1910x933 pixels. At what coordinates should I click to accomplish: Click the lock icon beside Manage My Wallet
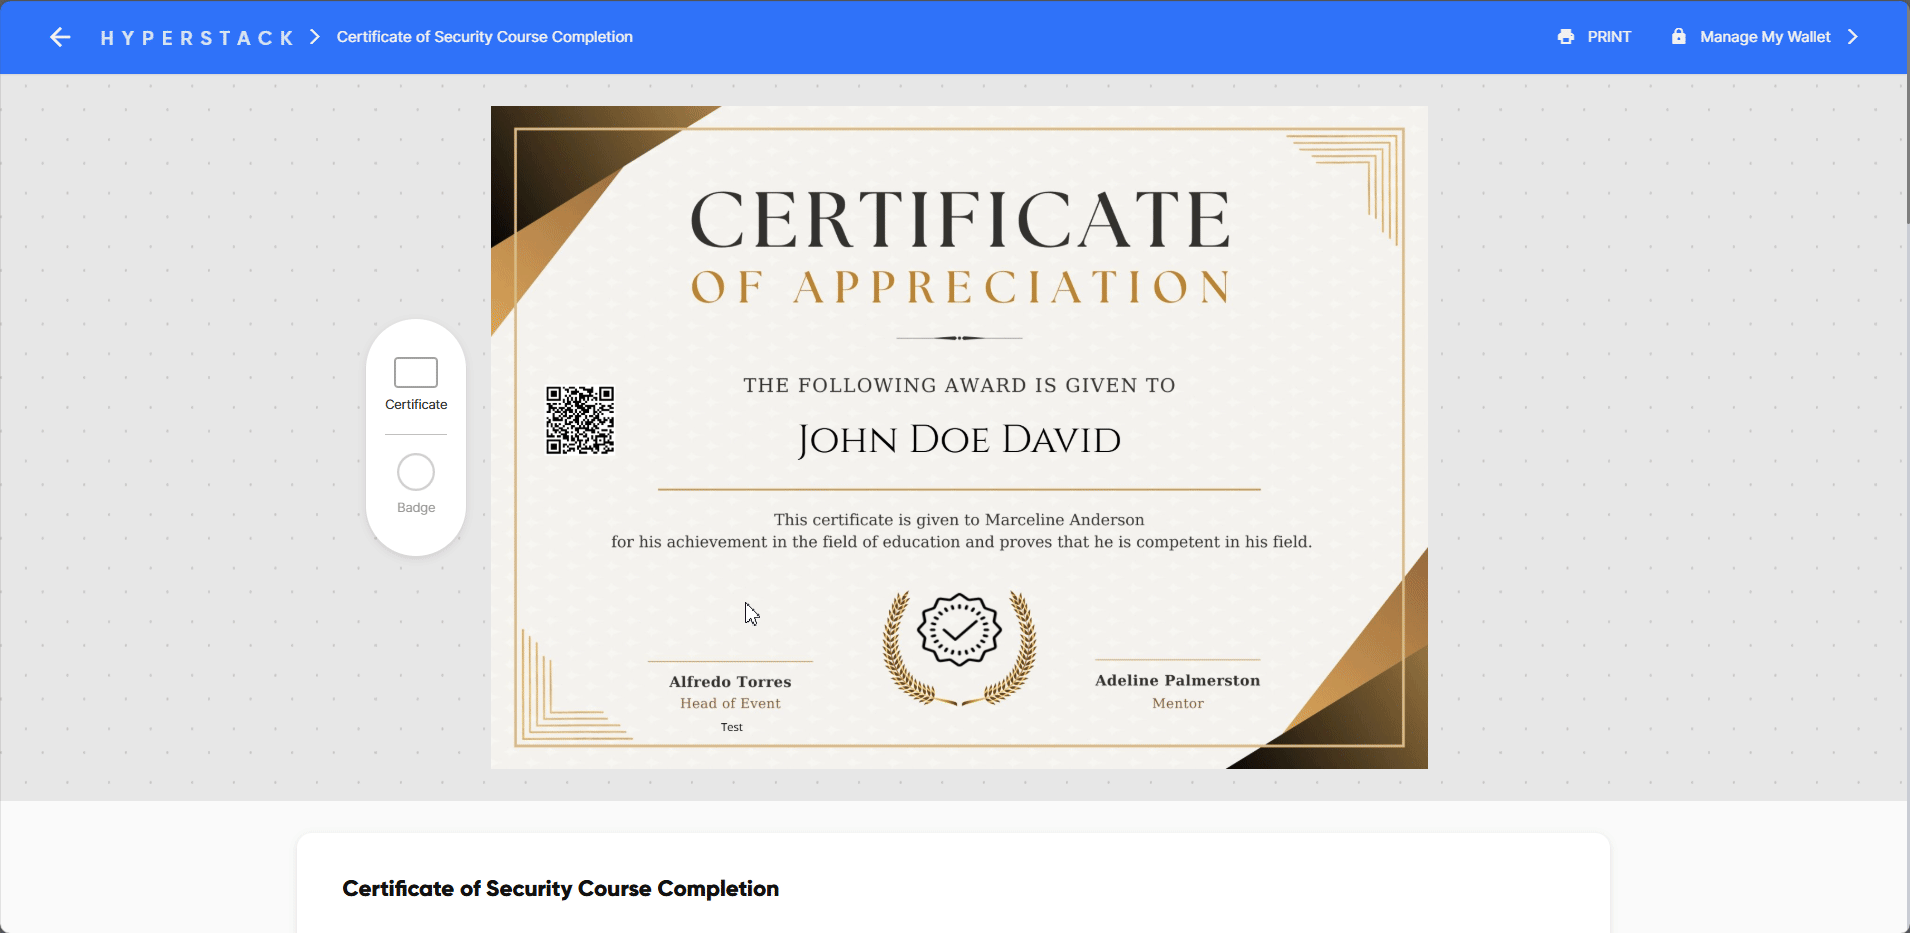(1678, 37)
